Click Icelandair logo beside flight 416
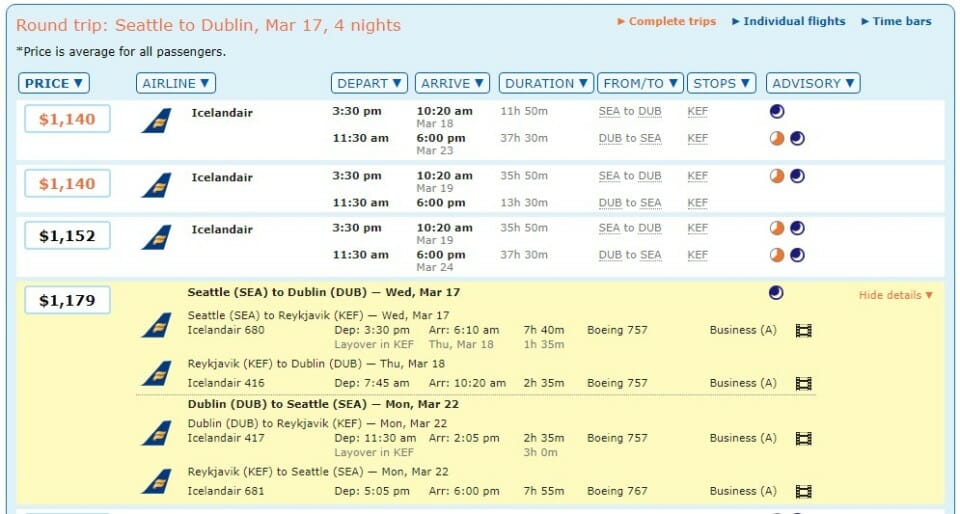 point(157,373)
